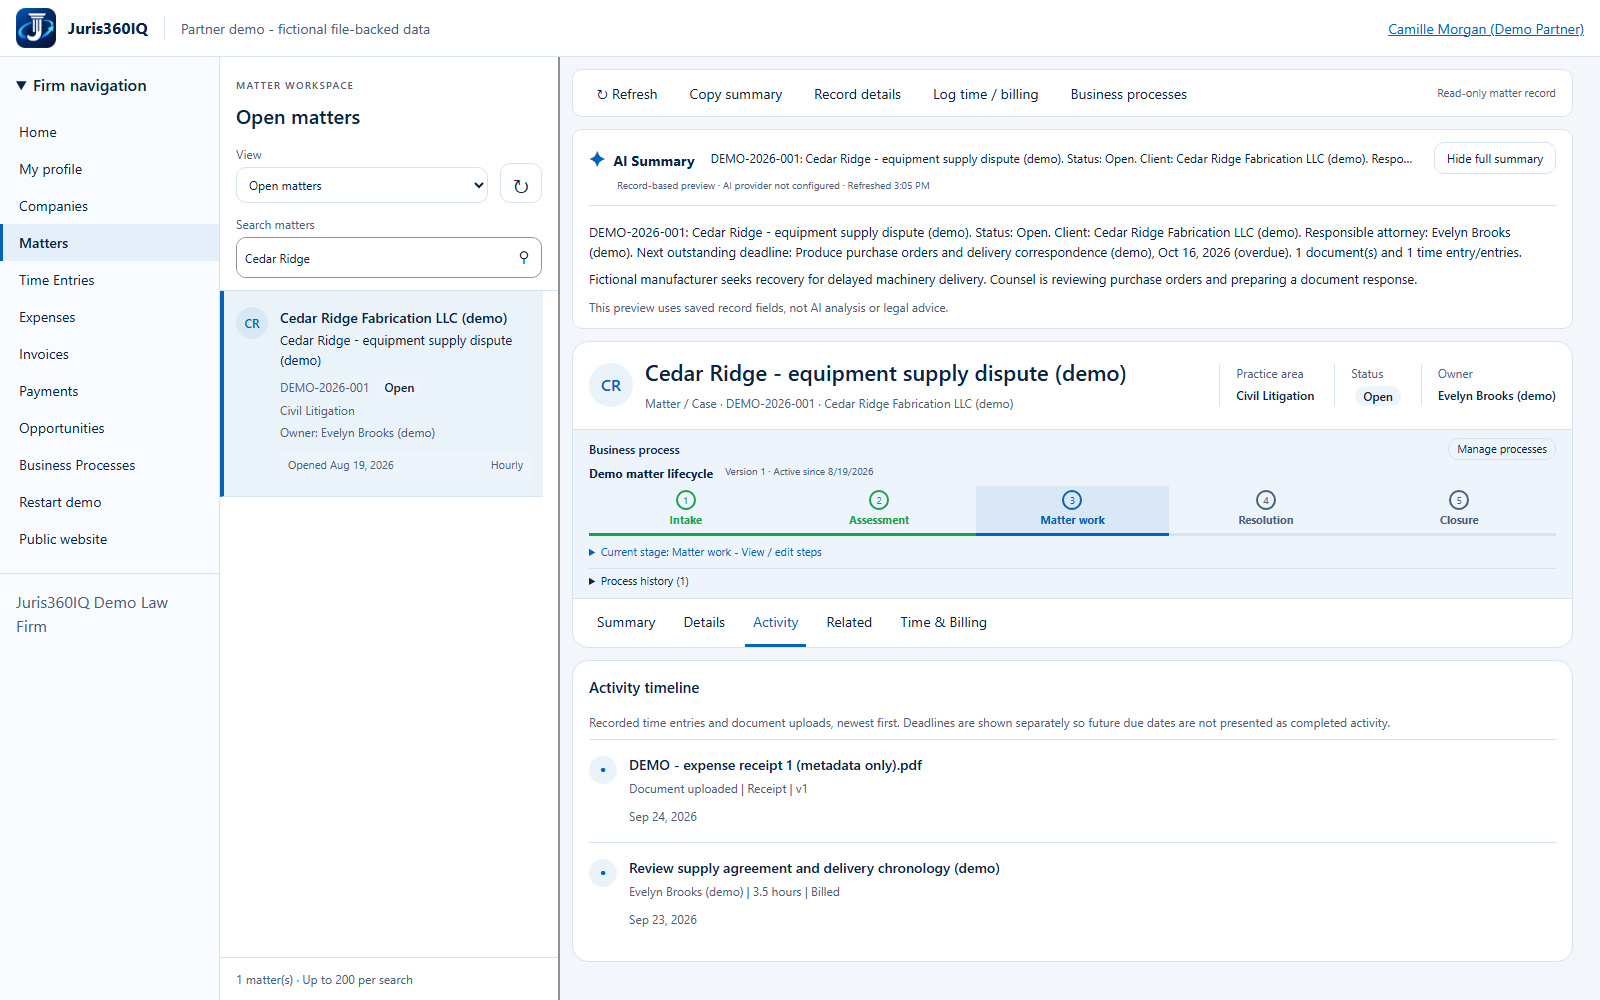Image resolution: width=1600 pixels, height=1000 pixels.
Task: Click the AI Summary sparkle icon
Action: [x=597, y=159]
